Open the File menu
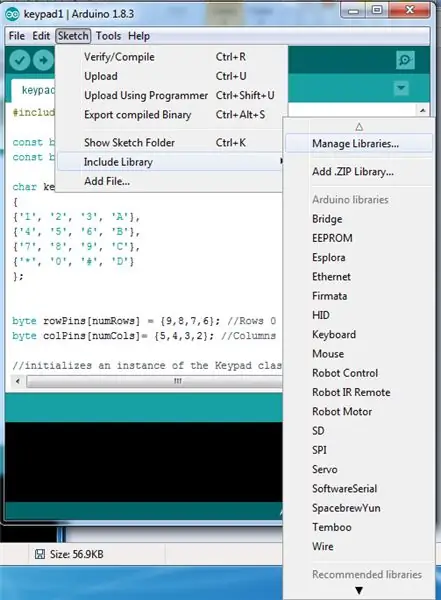This screenshot has height=600, width=441. [x=17, y=36]
